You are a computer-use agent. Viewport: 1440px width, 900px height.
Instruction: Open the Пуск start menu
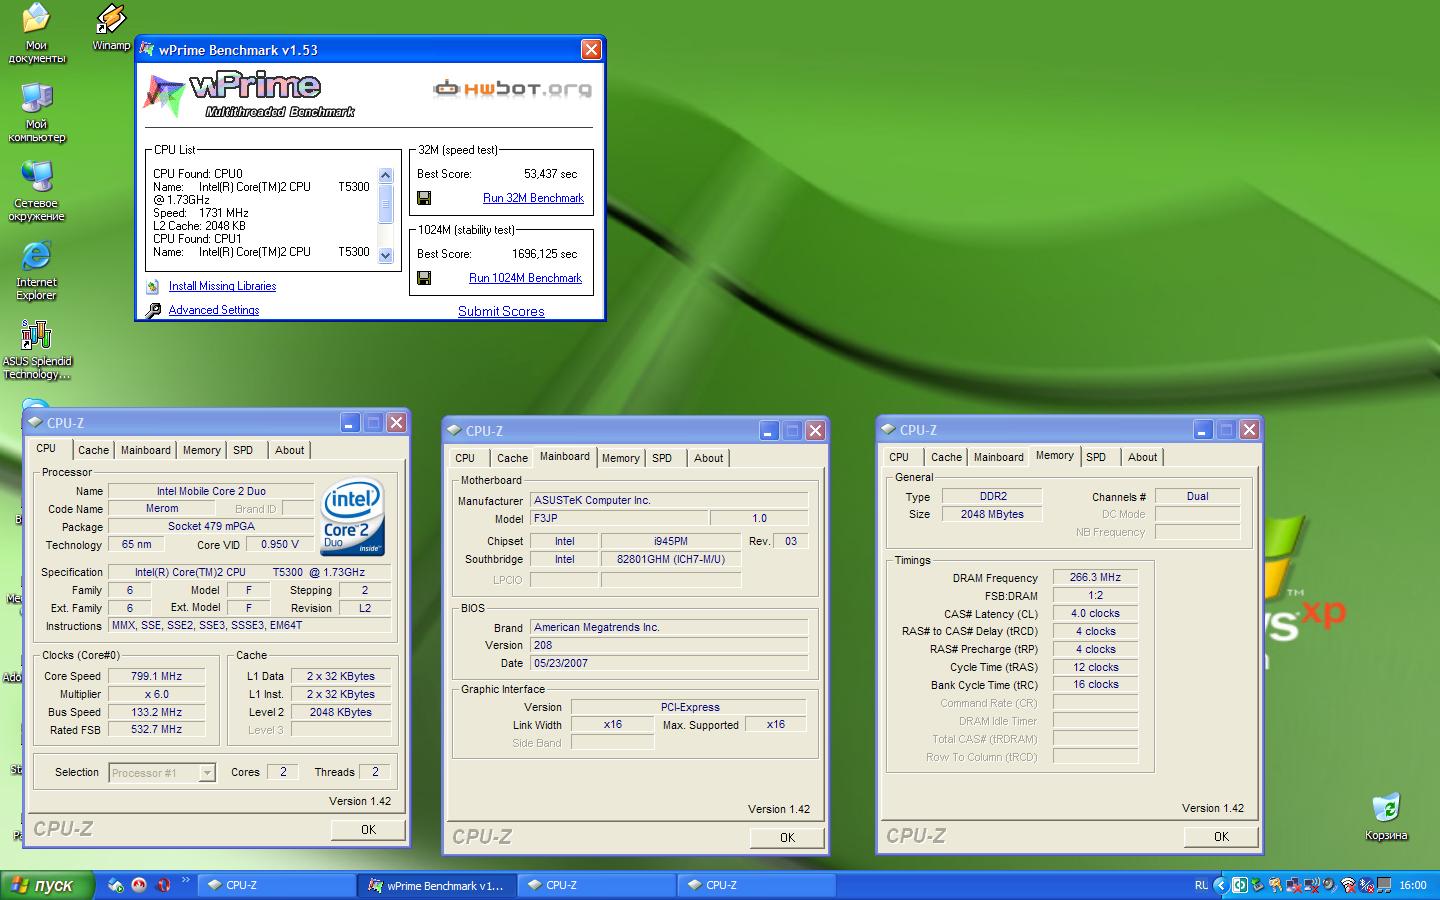pyautogui.click(x=47, y=885)
